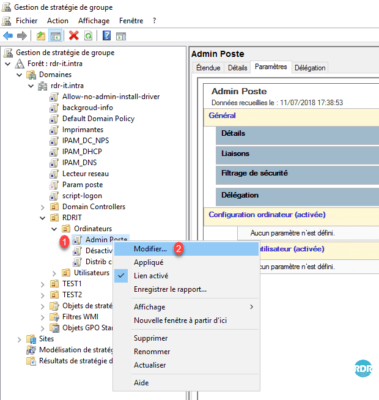This screenshot has height=400, width=379.
Task: Switch to the Délégation tab
Action: (310, 68)
